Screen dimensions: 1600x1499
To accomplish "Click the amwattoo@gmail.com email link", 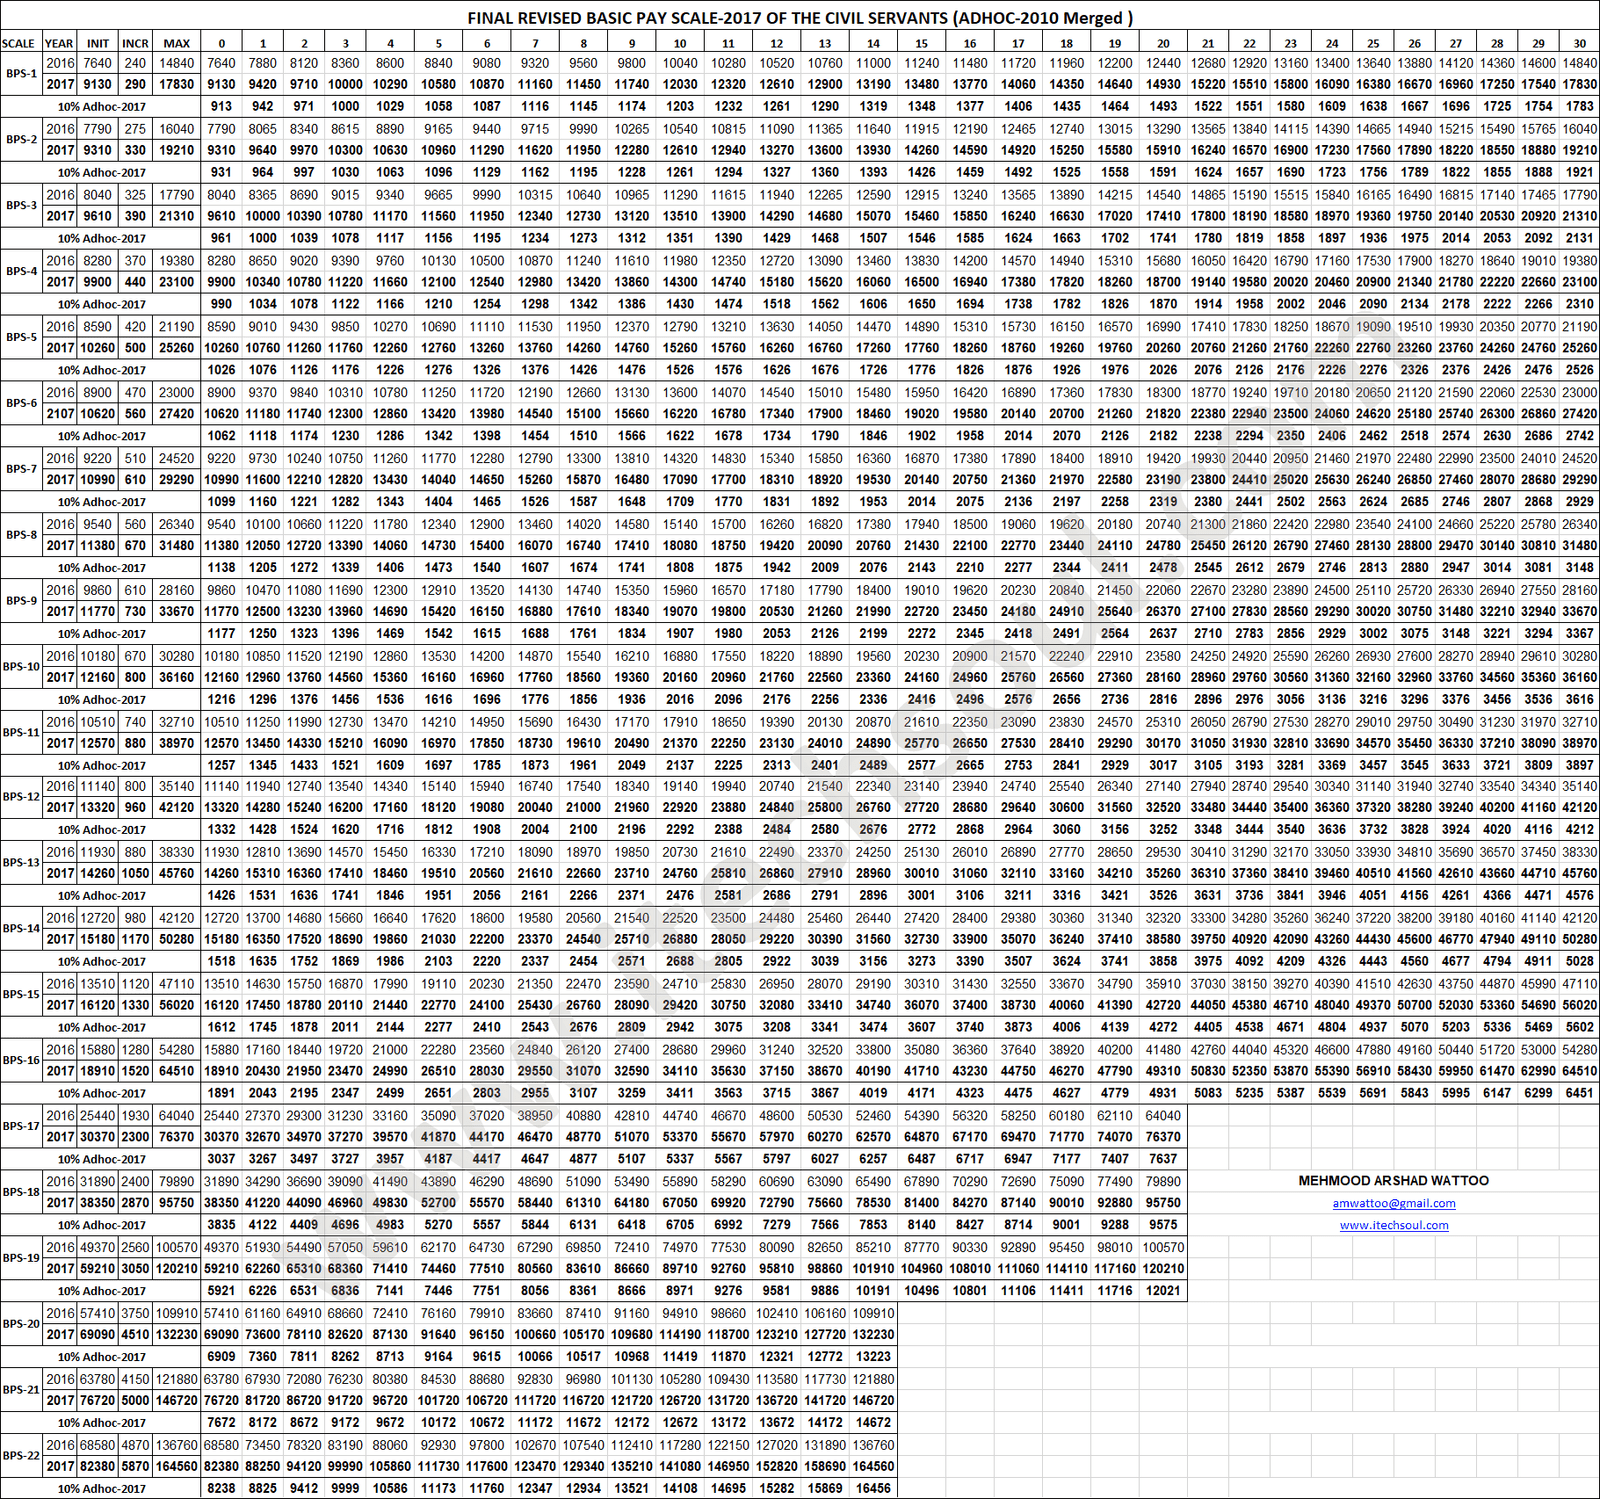I will click(x=1393, y=1203).
